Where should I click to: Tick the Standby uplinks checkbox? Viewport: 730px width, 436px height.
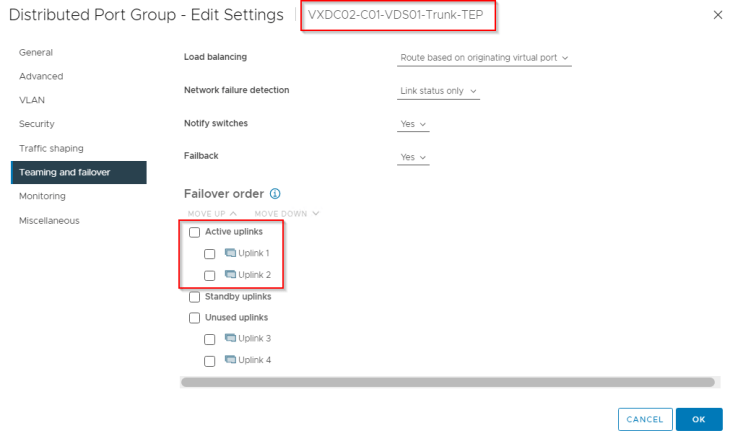pyautogui.click(x=195, y=297)
